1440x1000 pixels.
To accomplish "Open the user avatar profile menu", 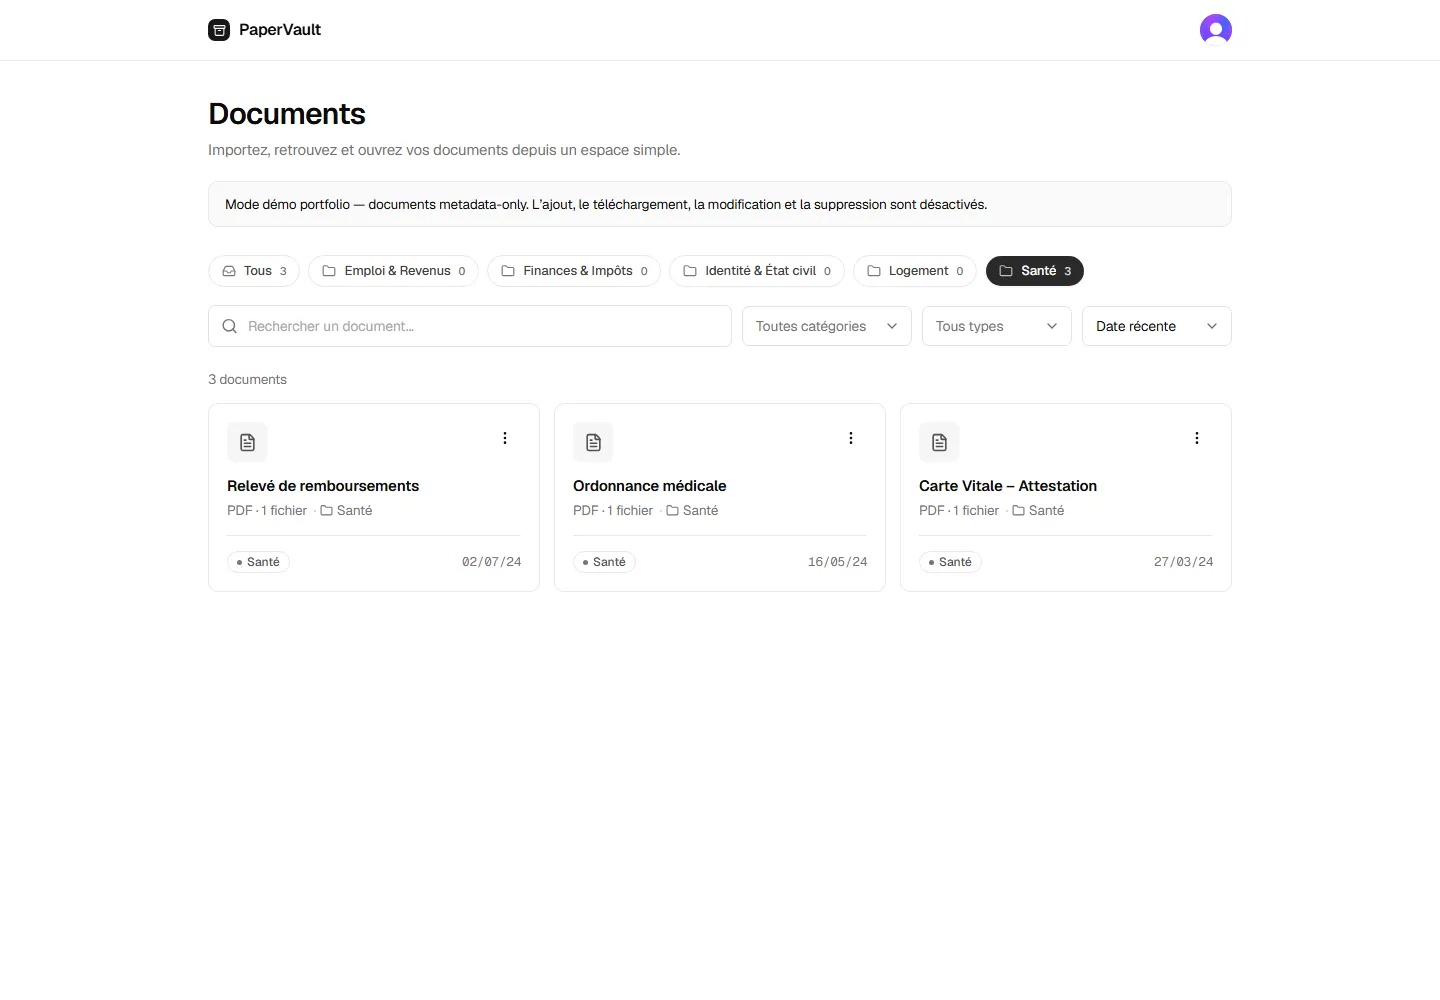I will click(x=1215, y=30).
